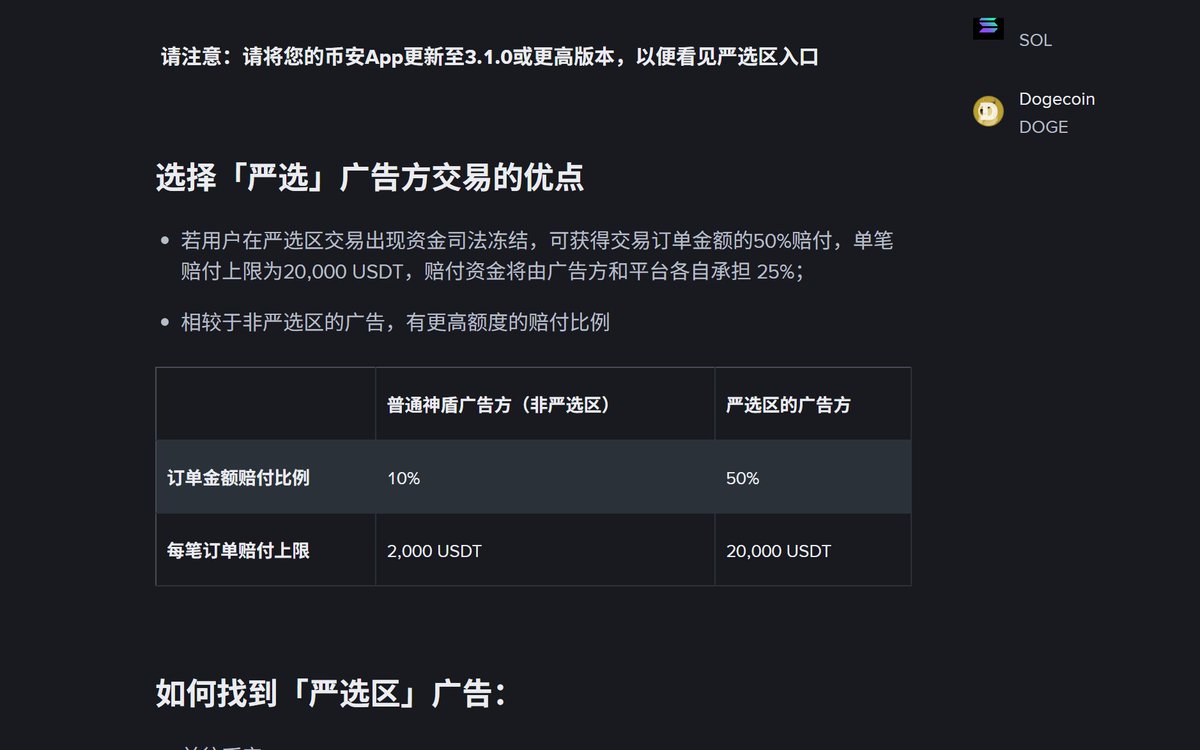Select the 10% table cell
This screenshot has width=1200, height=750.
click(x=545, y=477)
